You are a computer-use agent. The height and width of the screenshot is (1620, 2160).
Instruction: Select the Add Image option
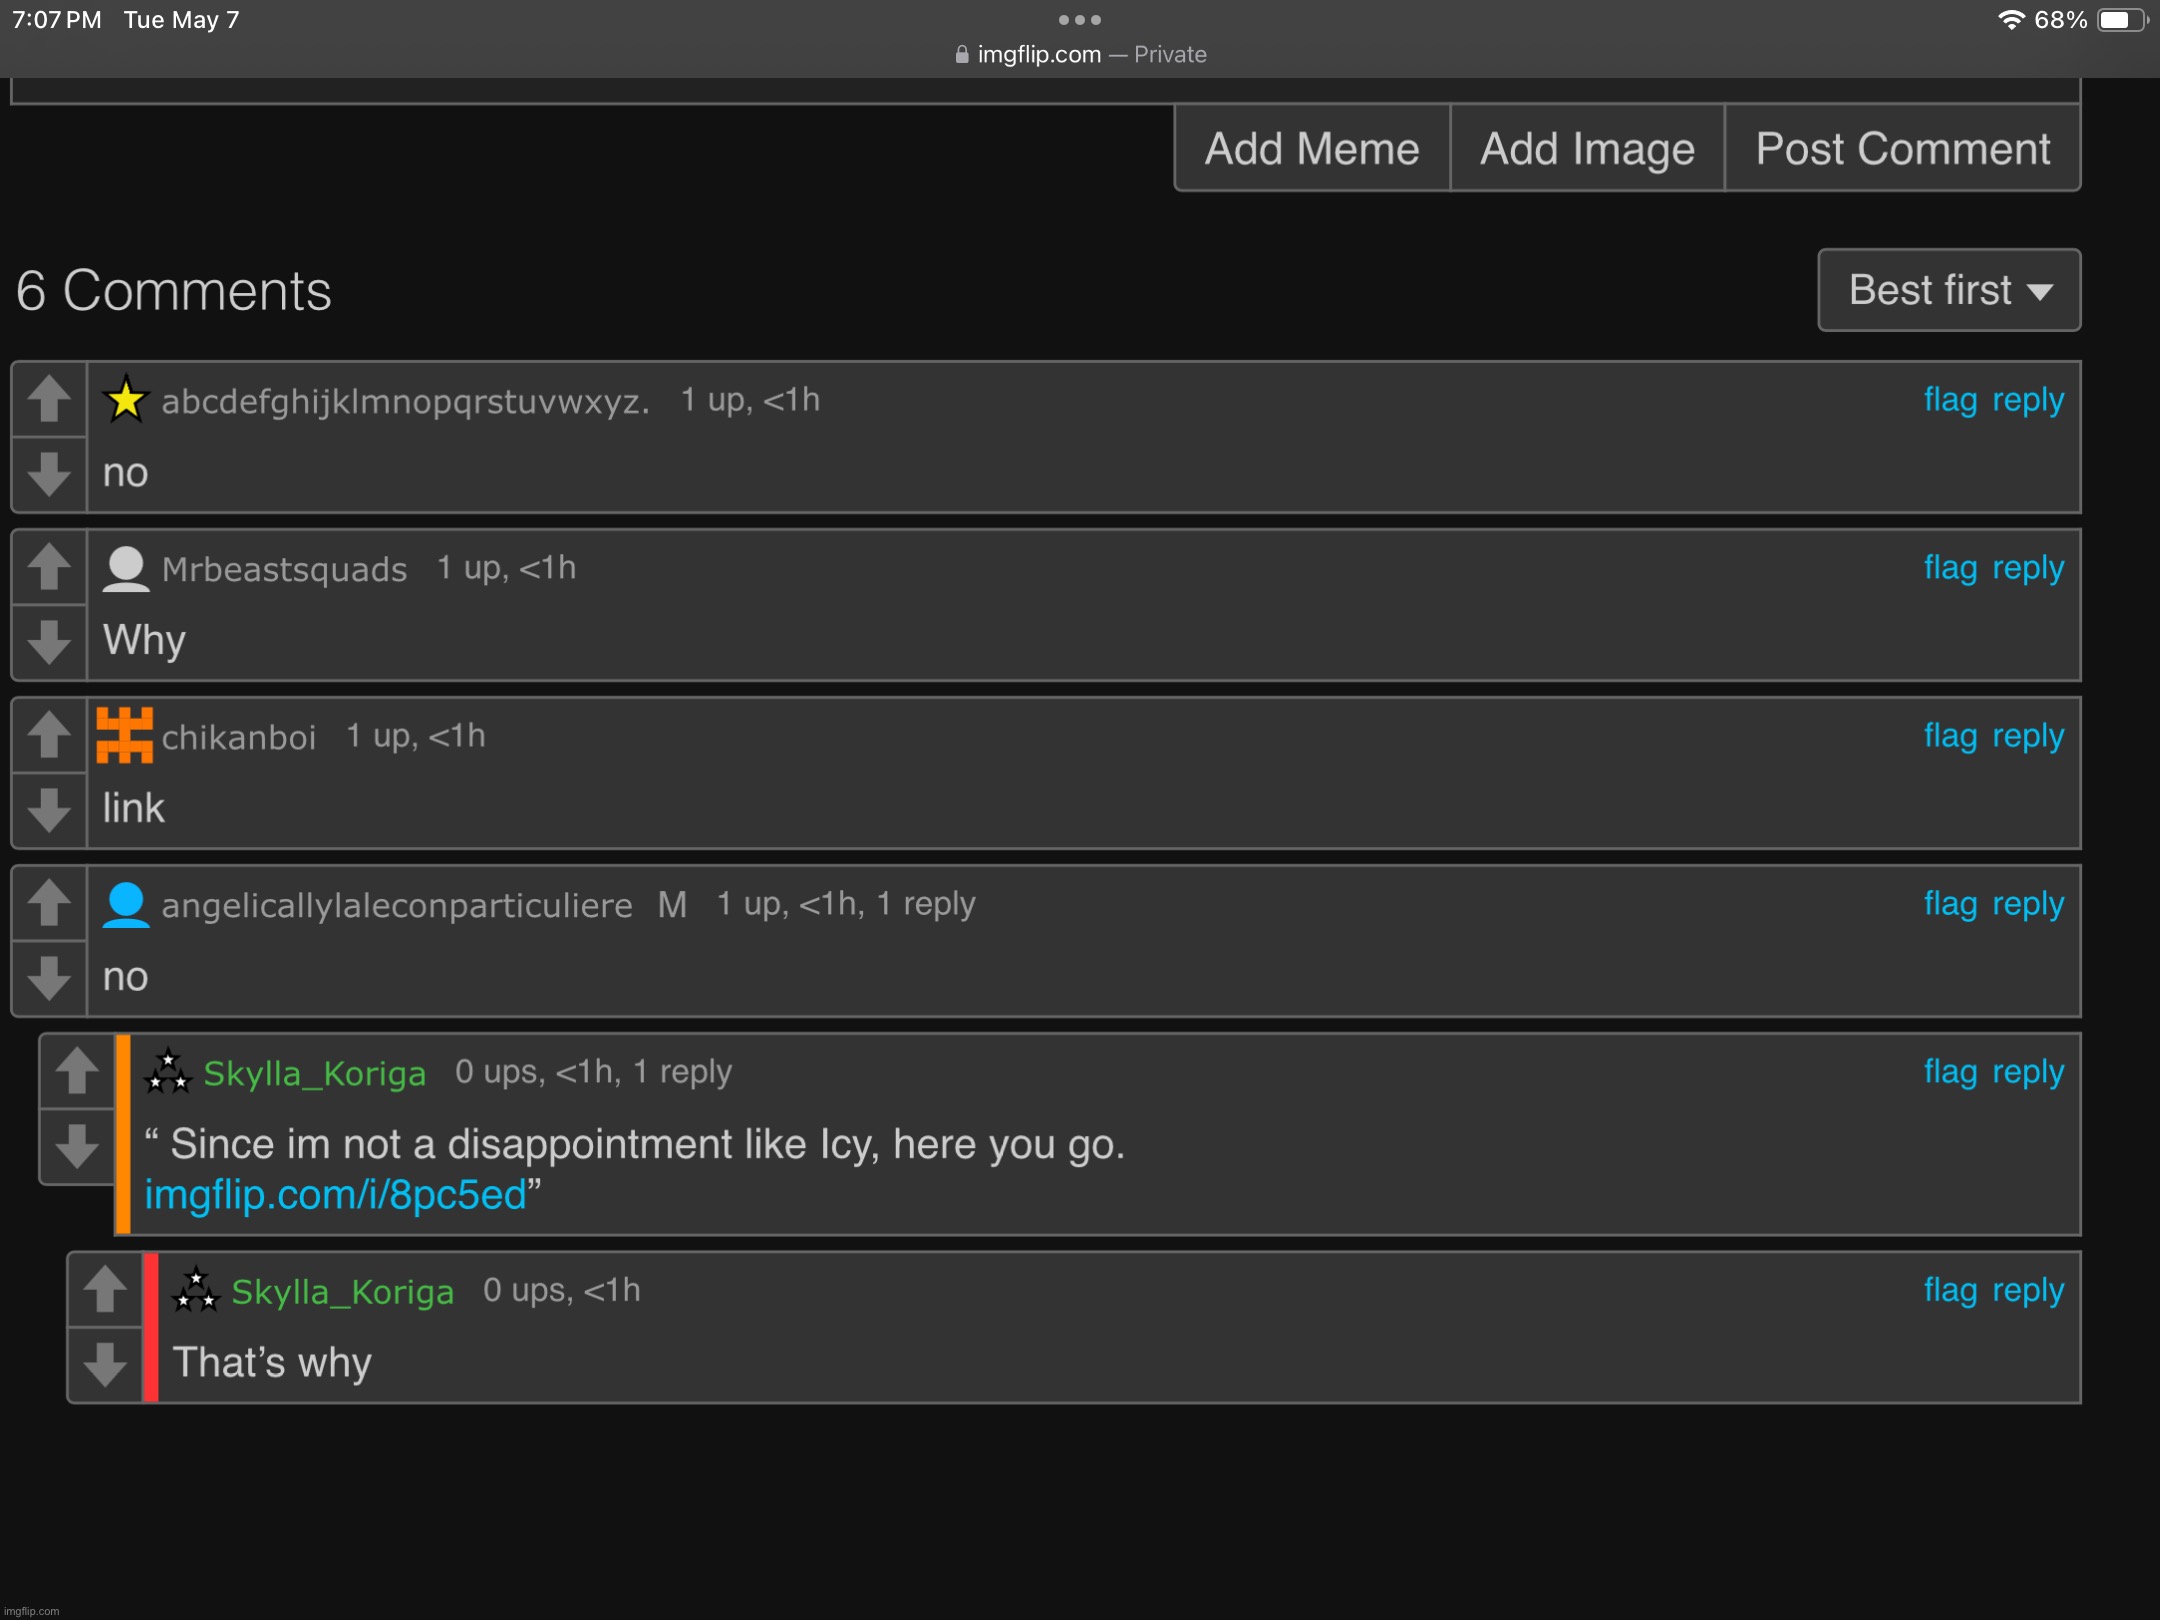pyautogui.click(x=1586, y=148)
